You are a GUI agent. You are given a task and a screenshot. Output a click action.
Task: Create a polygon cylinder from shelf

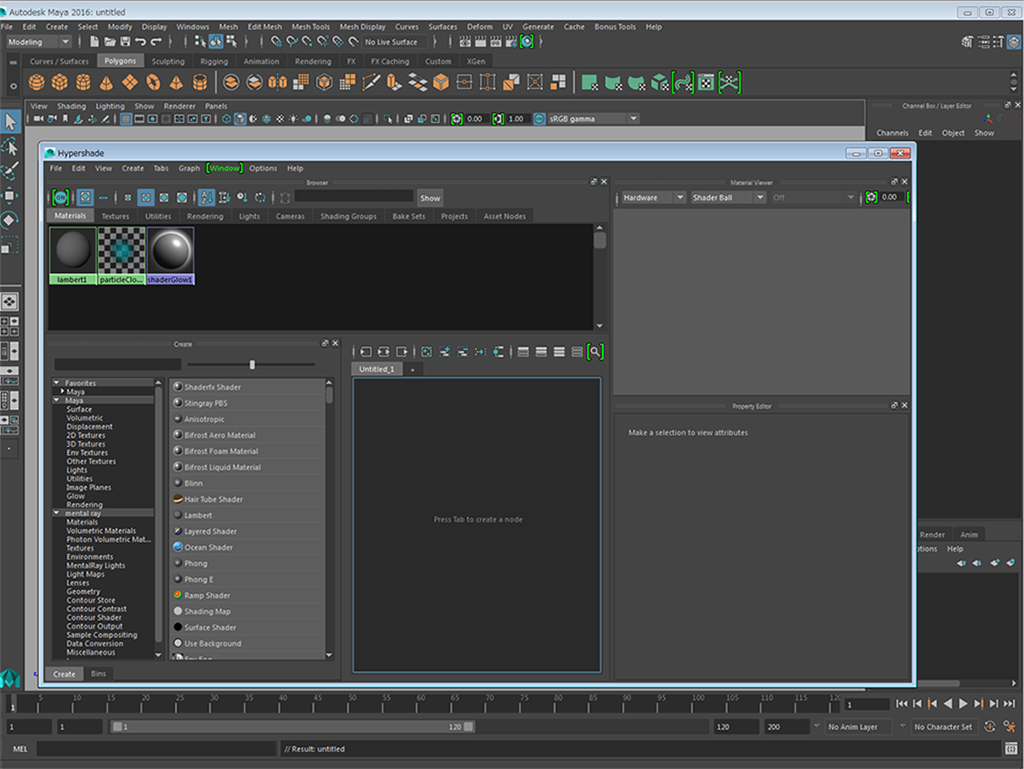tap(83, 82)
